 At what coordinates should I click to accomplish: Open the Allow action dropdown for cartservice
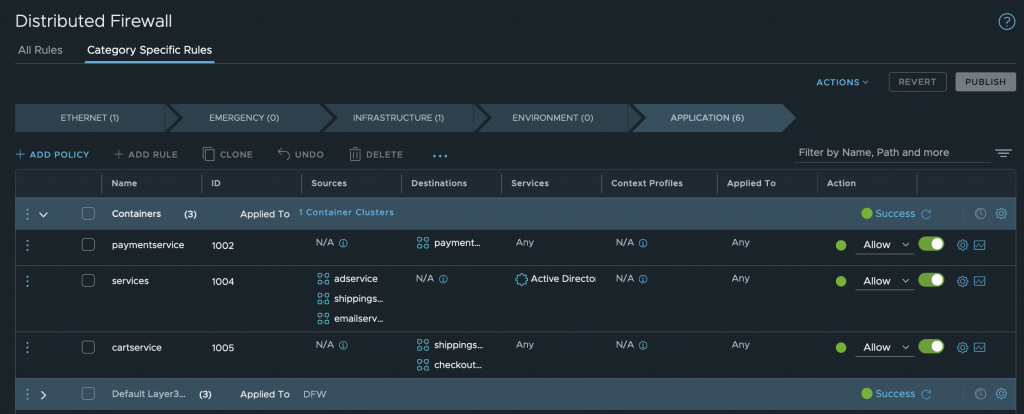[x=883, y=347]
